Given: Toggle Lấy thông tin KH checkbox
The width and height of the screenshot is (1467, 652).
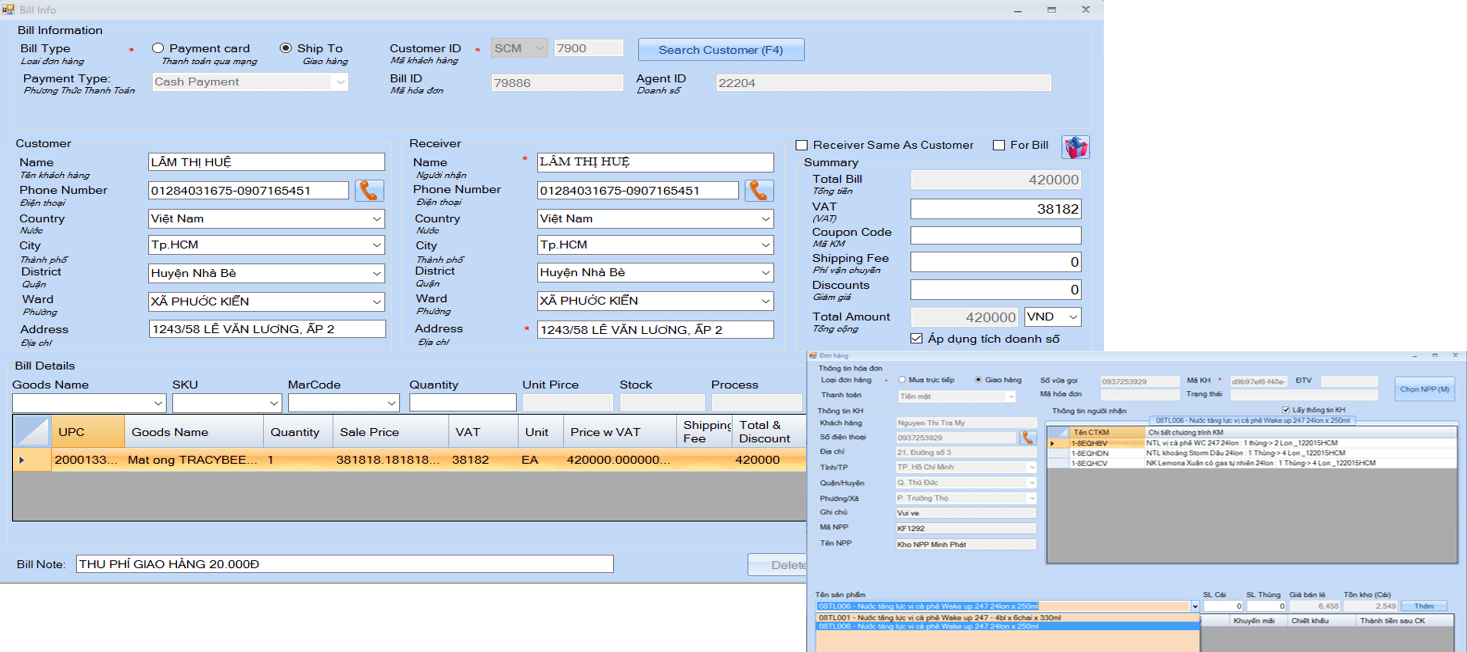Looking at the screenshot, I should (x=1285, y=410).
